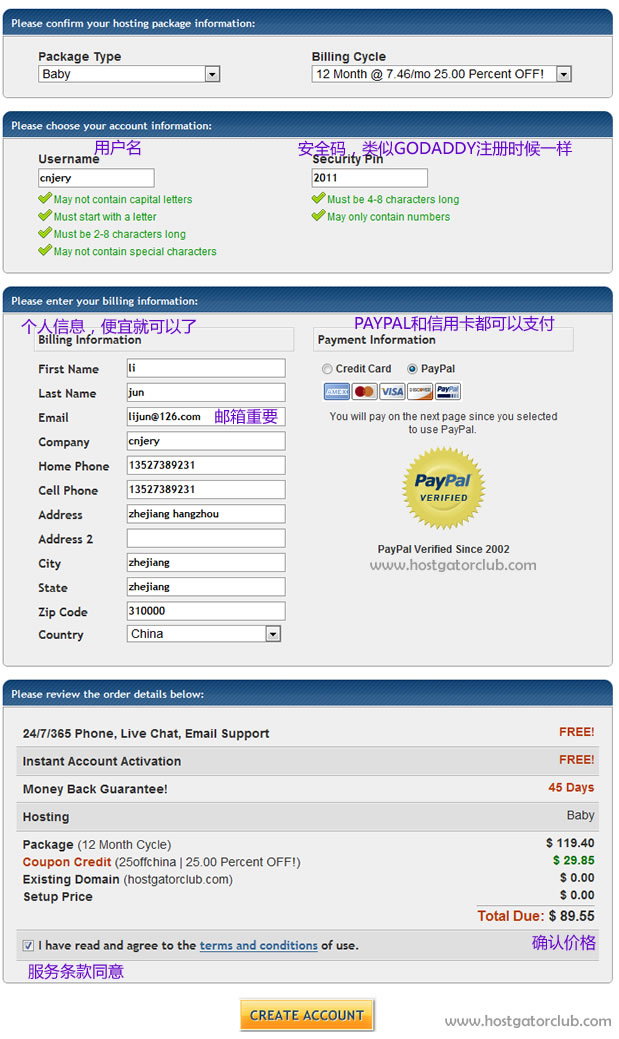Open the Billing Cycle dropdown

[441, 74]
